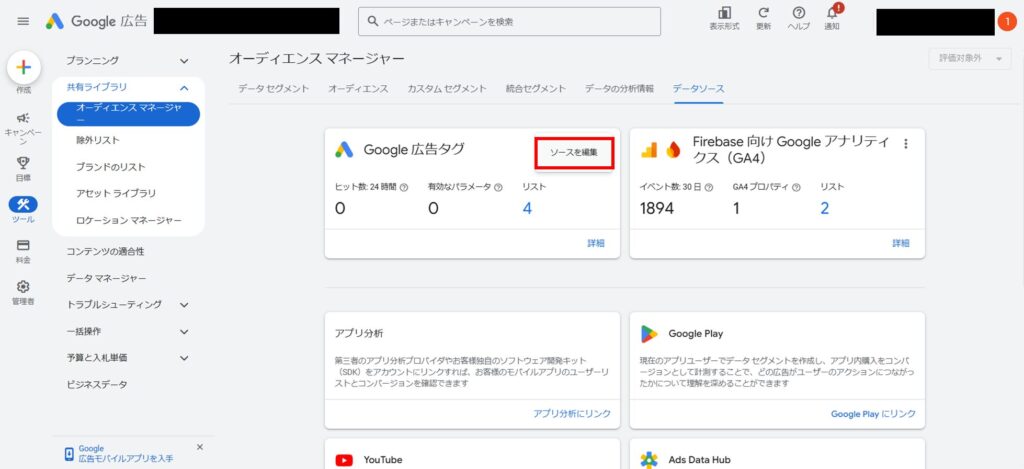Click the オーディエンス マネージャー page heading
This screenshot has height=469, width=1024.
pos(317,59)
